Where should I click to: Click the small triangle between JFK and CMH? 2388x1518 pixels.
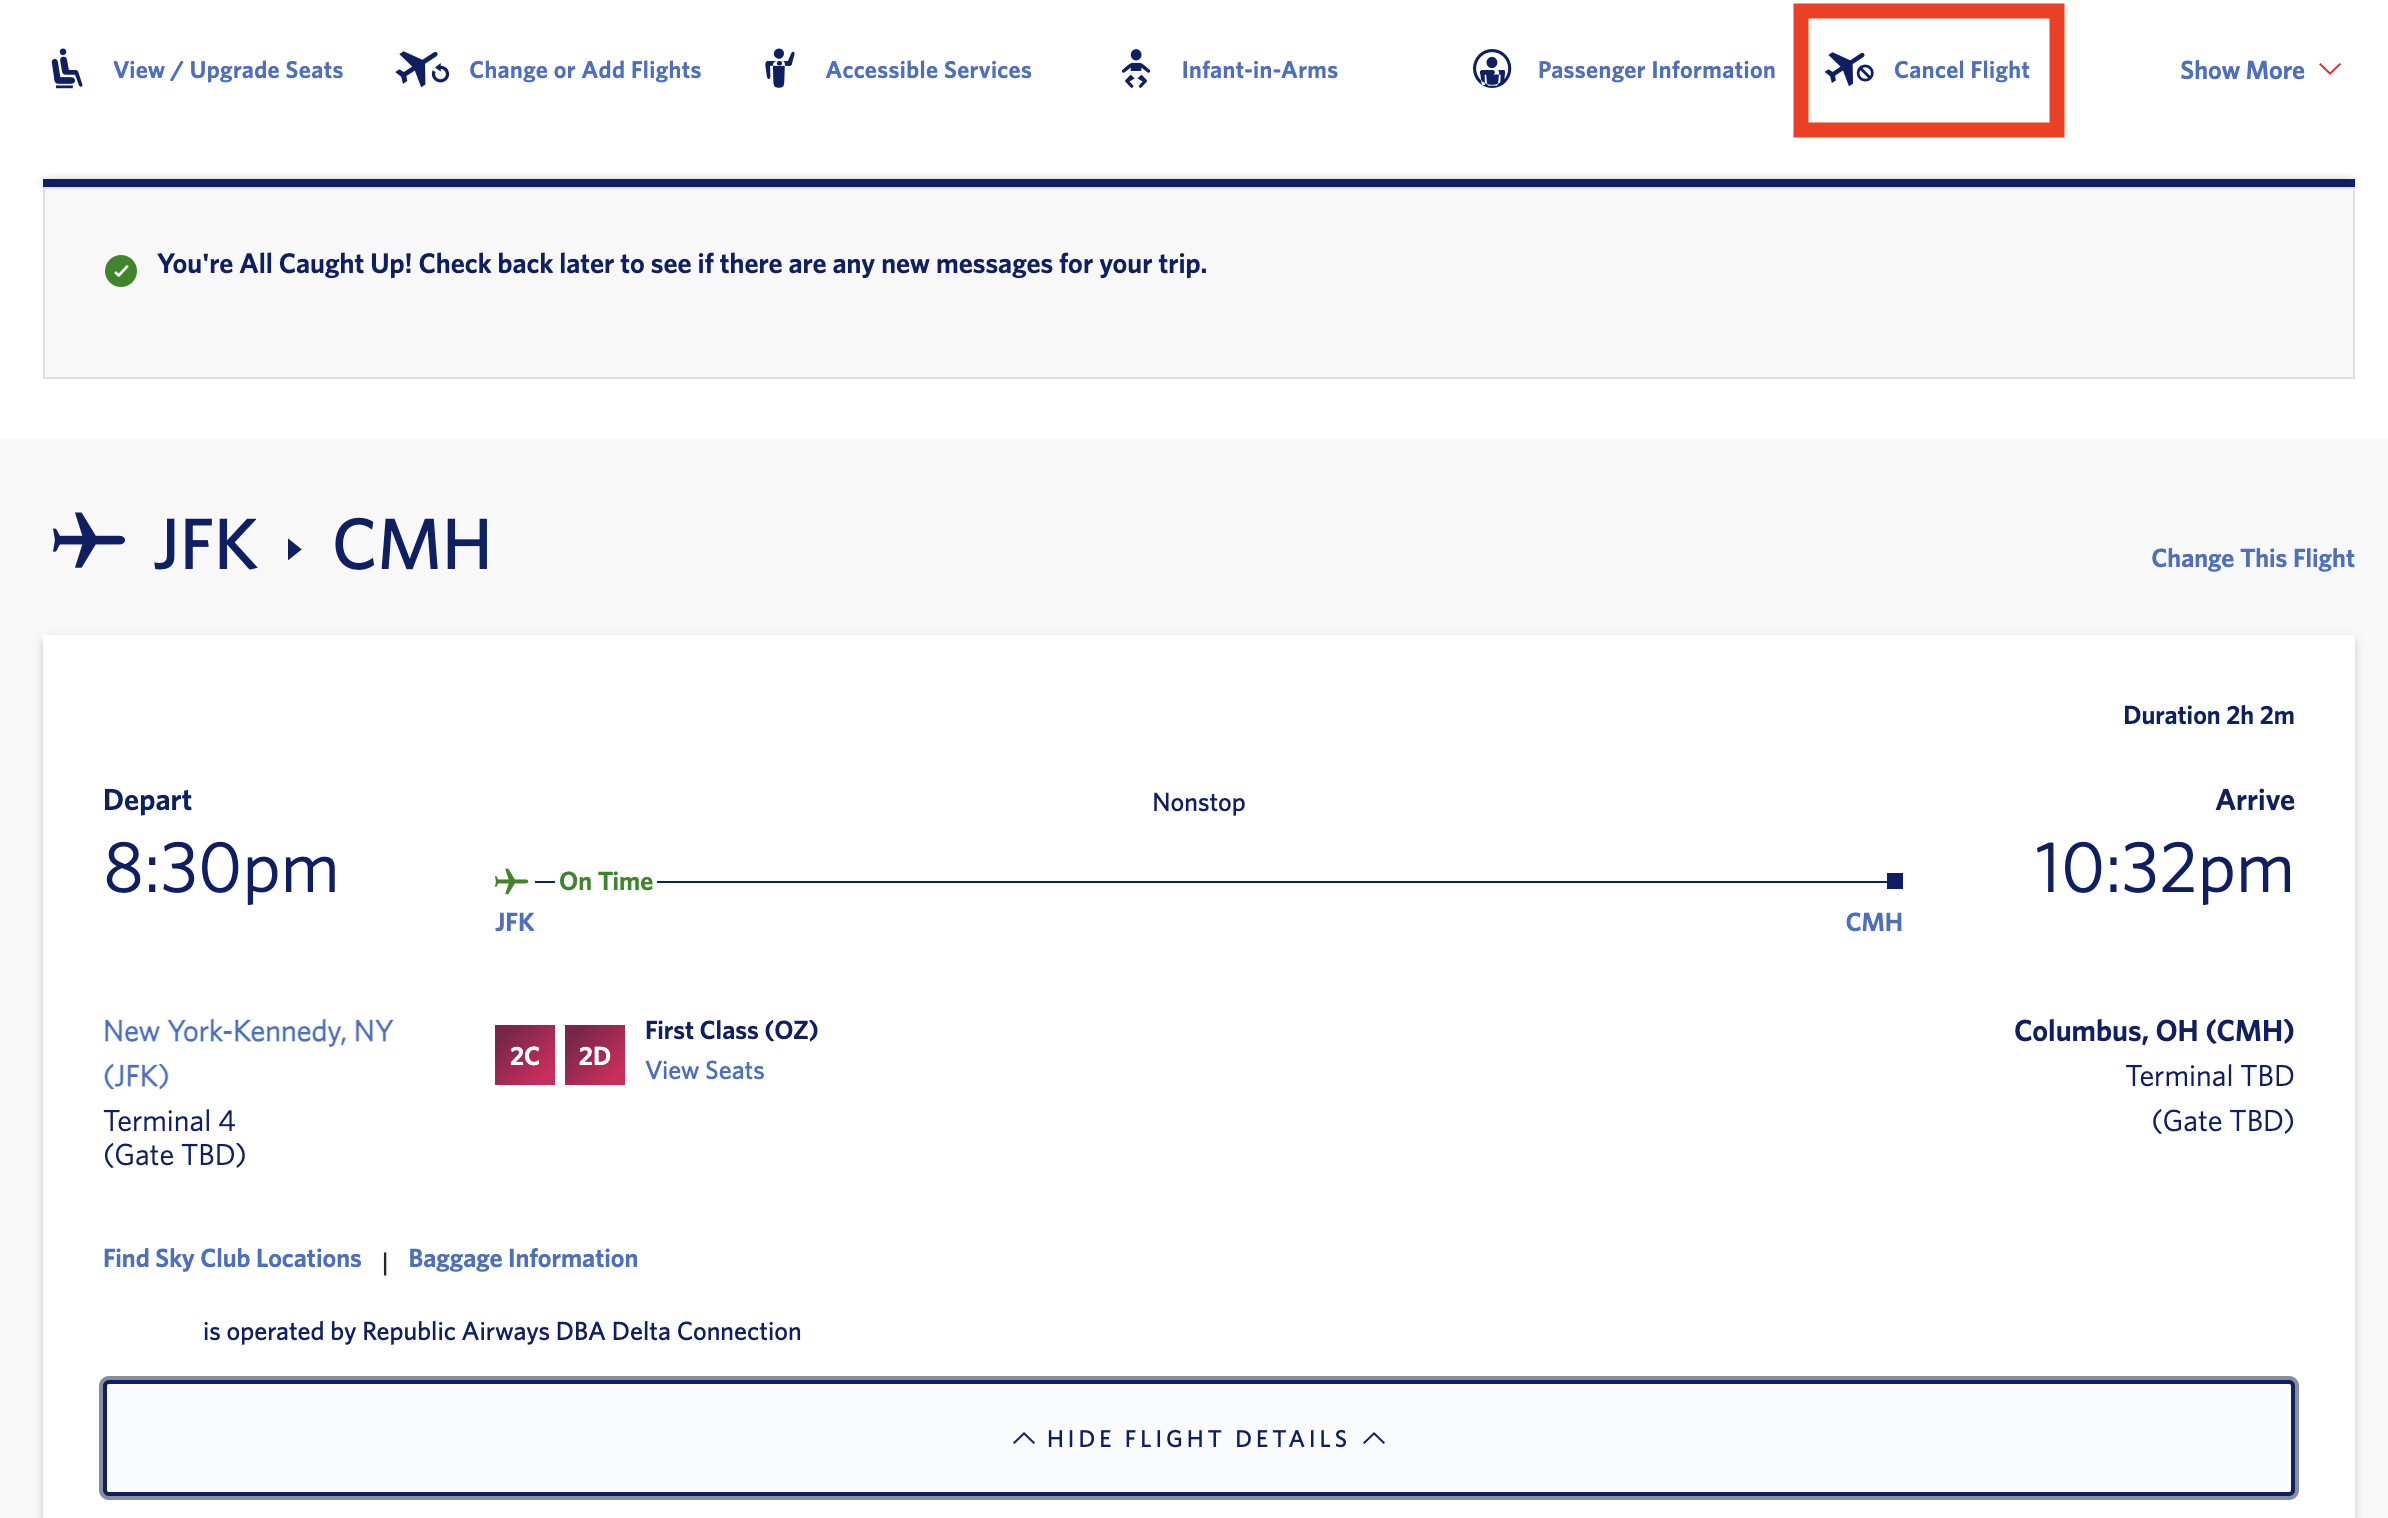(x=294, y=549)
